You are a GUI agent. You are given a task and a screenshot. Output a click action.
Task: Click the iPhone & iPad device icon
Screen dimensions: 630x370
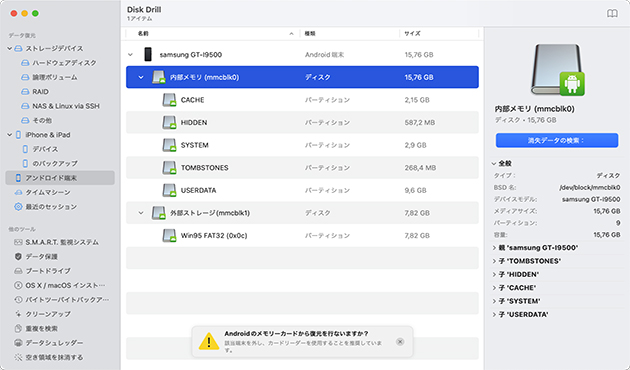18,135
